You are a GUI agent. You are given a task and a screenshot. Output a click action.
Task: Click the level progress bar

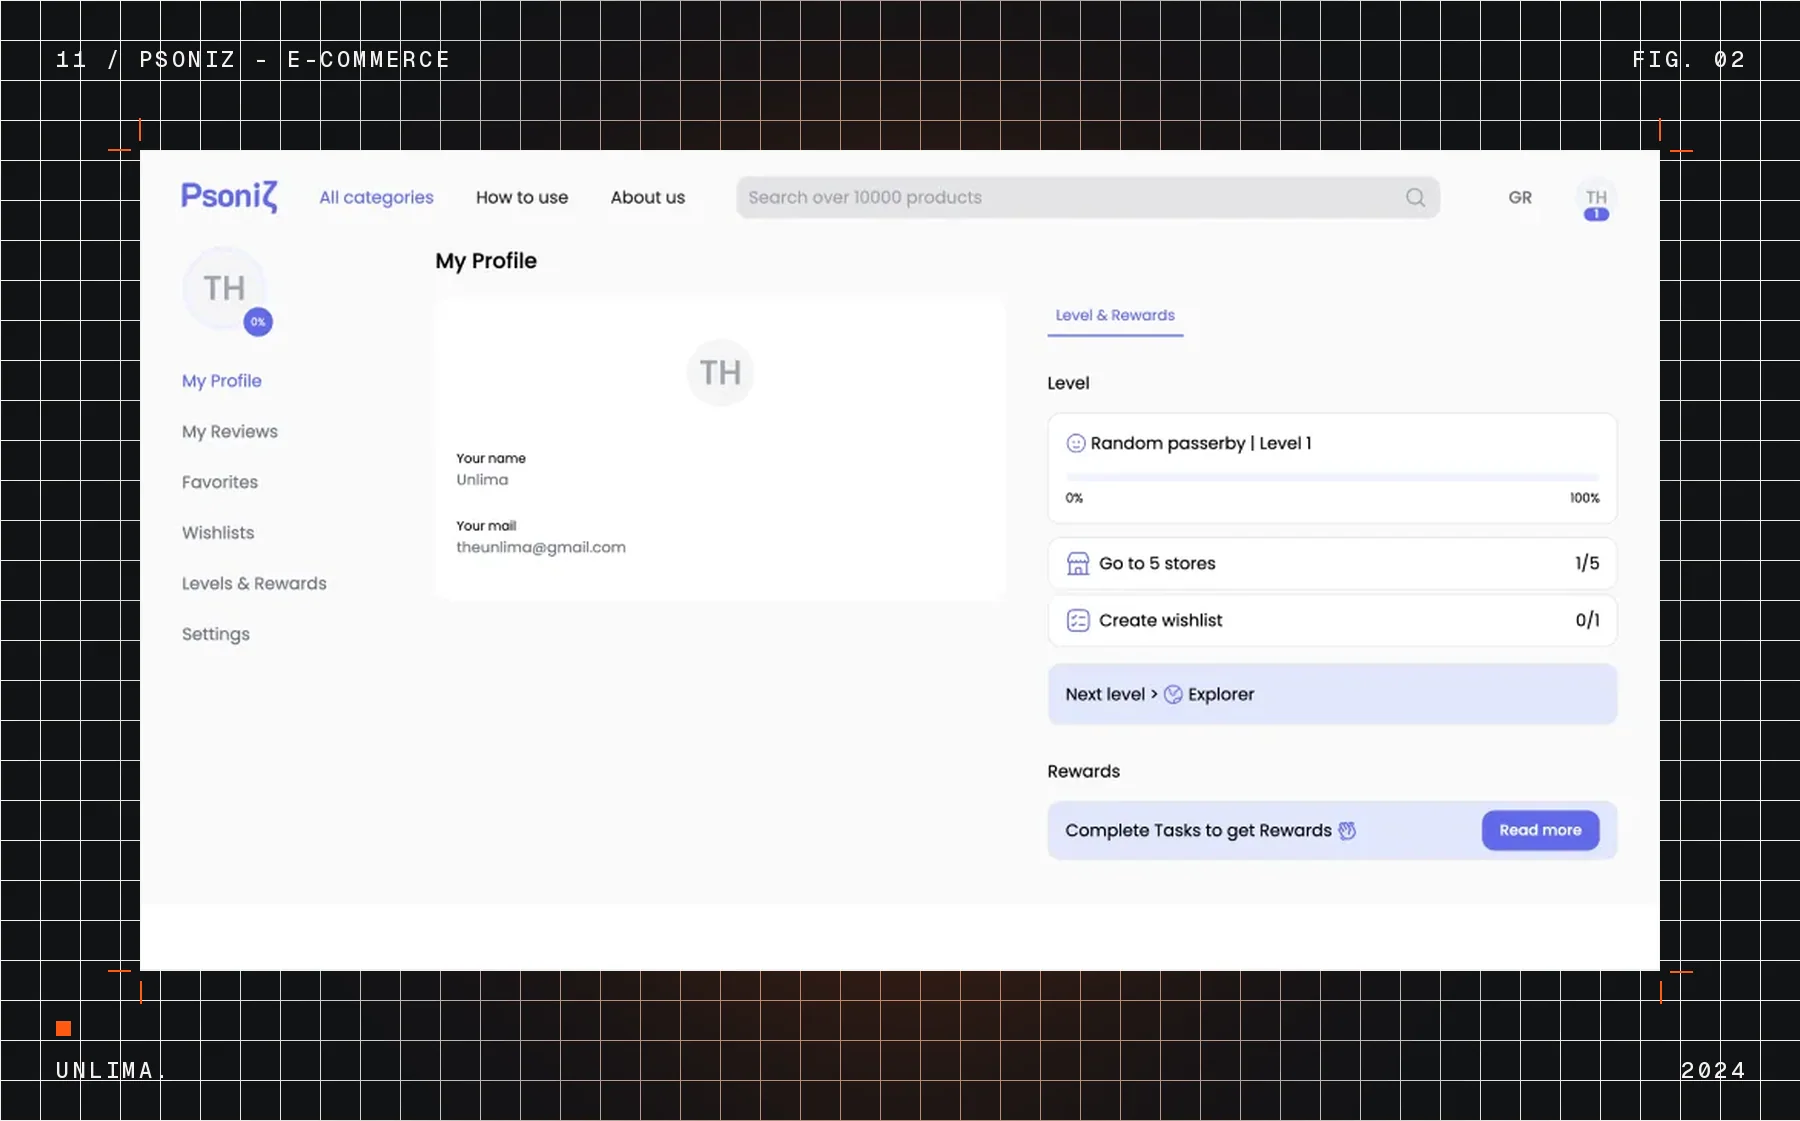[1332, 477]
